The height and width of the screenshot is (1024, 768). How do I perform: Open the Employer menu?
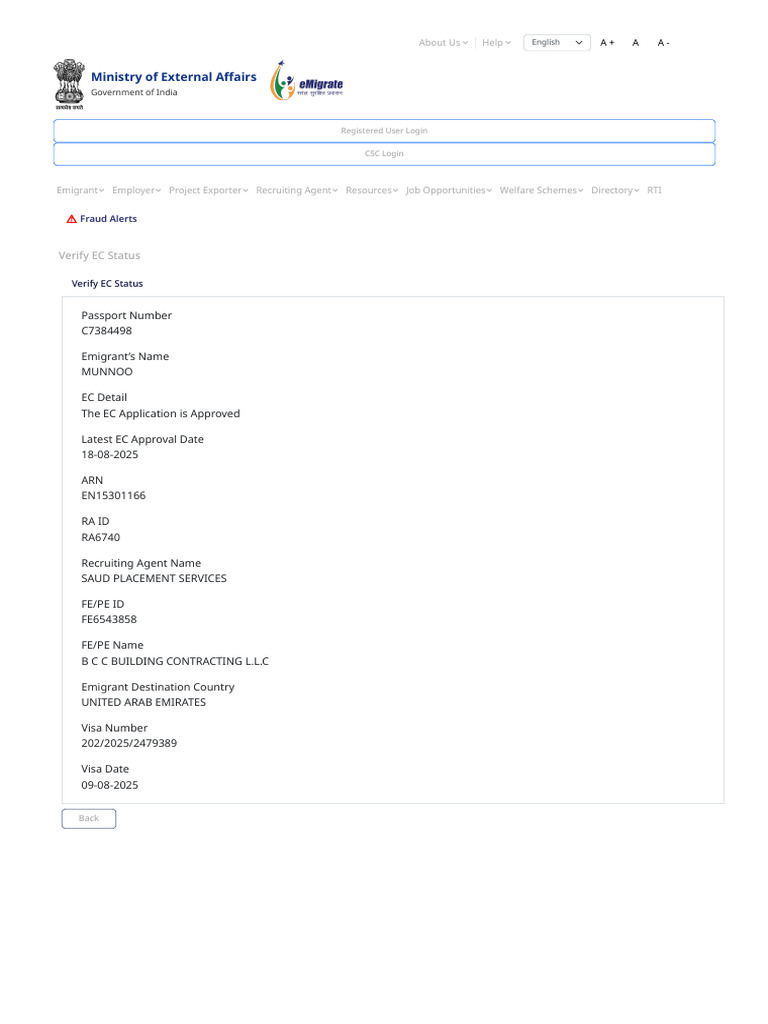pyautogui.click(x=136, y=190)
